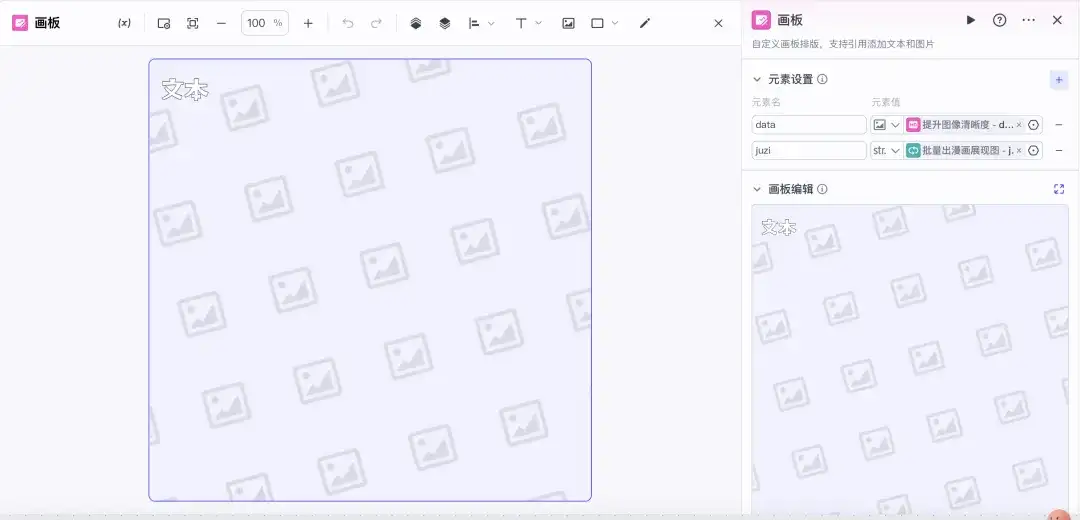Image resolution: width=1080 pixels, height=520 pixels.
Task: Delete the data element row
Action: point(1059,125)
